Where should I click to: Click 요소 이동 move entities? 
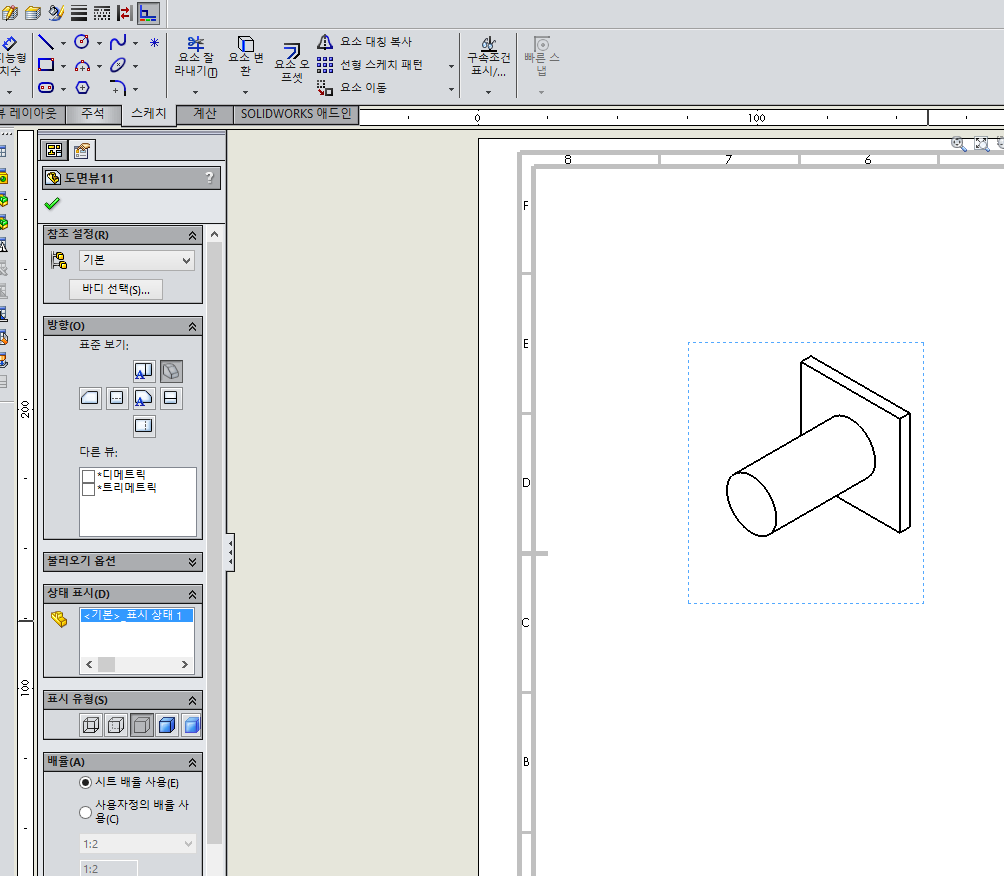353,87
